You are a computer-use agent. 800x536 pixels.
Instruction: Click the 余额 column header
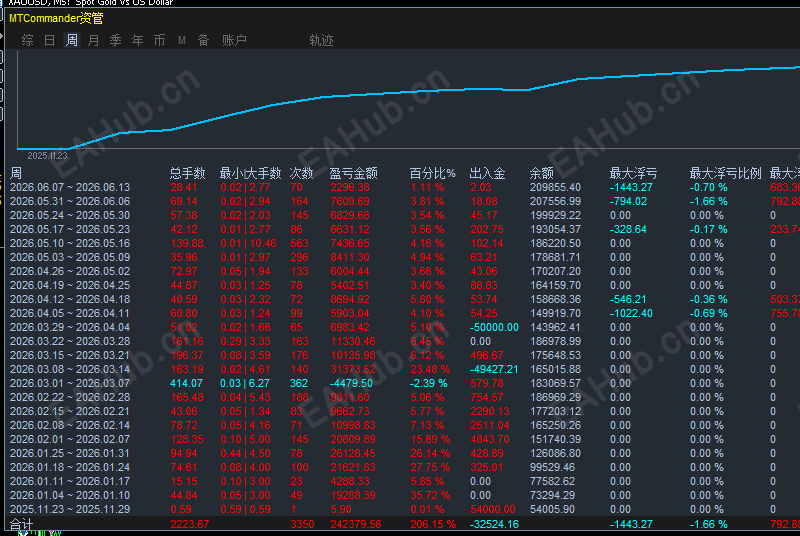click(541, 173)
